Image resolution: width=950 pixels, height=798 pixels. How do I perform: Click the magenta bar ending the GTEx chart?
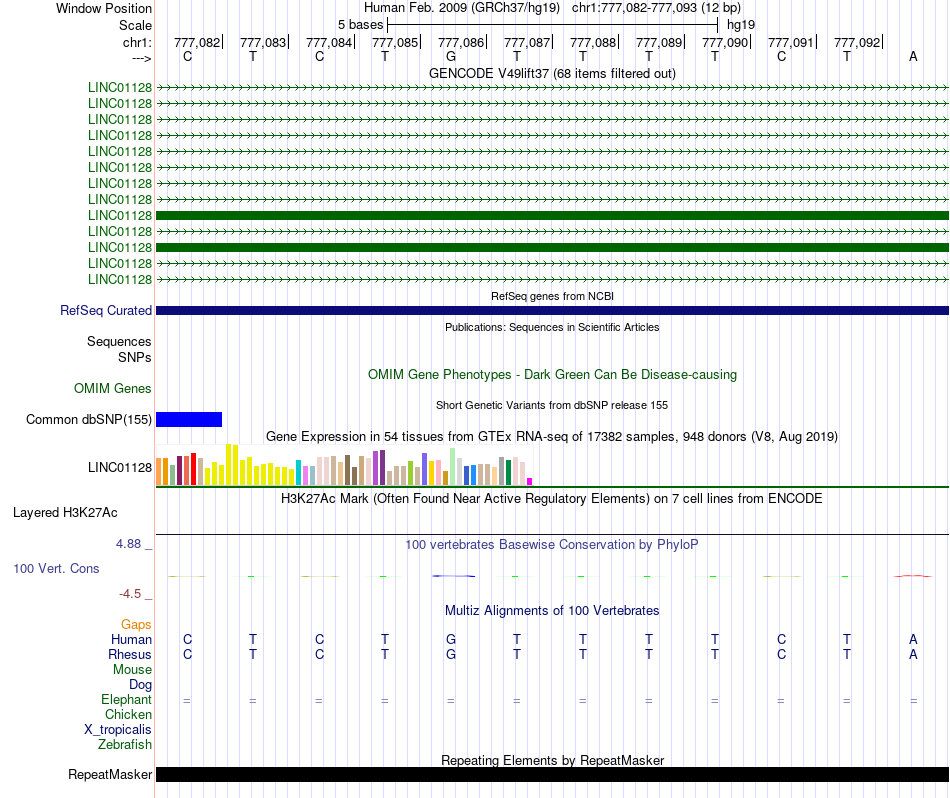pos(530,482)
